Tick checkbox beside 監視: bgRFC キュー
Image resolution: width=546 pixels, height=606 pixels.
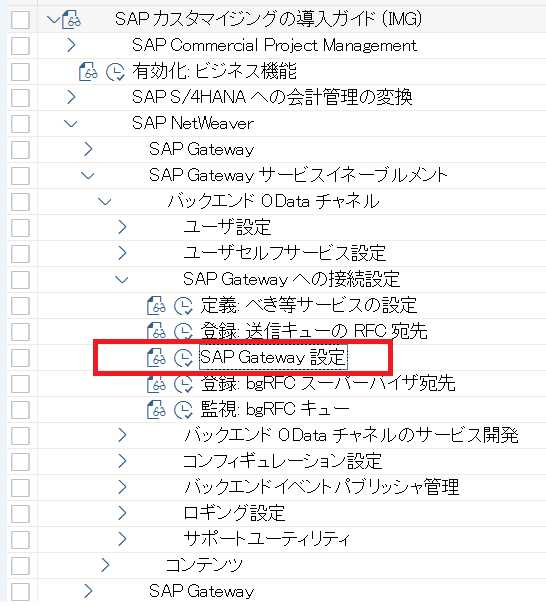[20, 410]
